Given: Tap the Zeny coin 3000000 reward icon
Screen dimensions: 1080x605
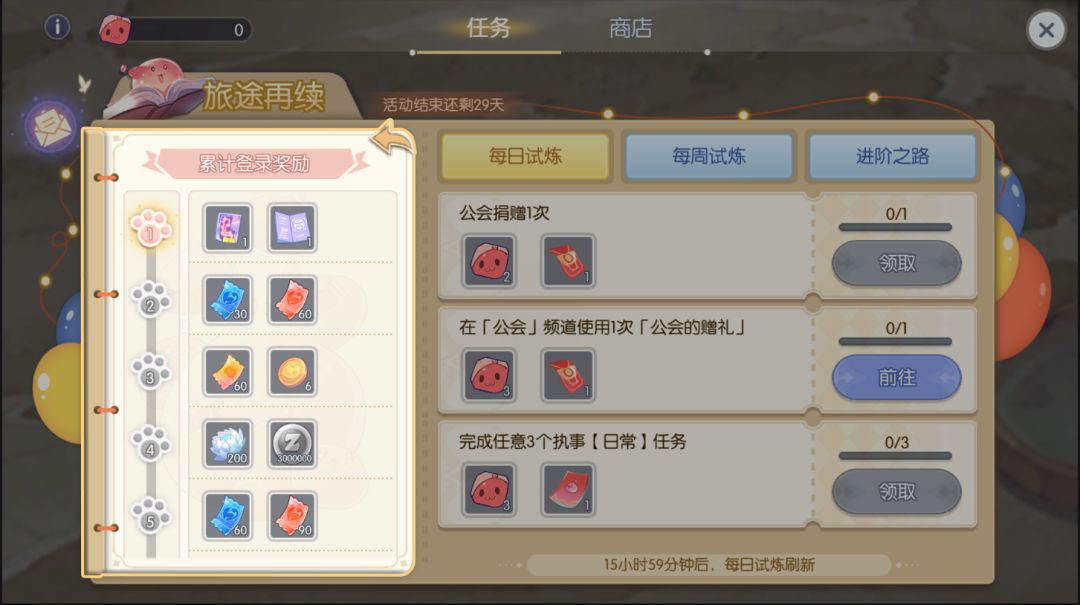Looking at the screenshot, I should pyautogui.click(x=292, y=444).
